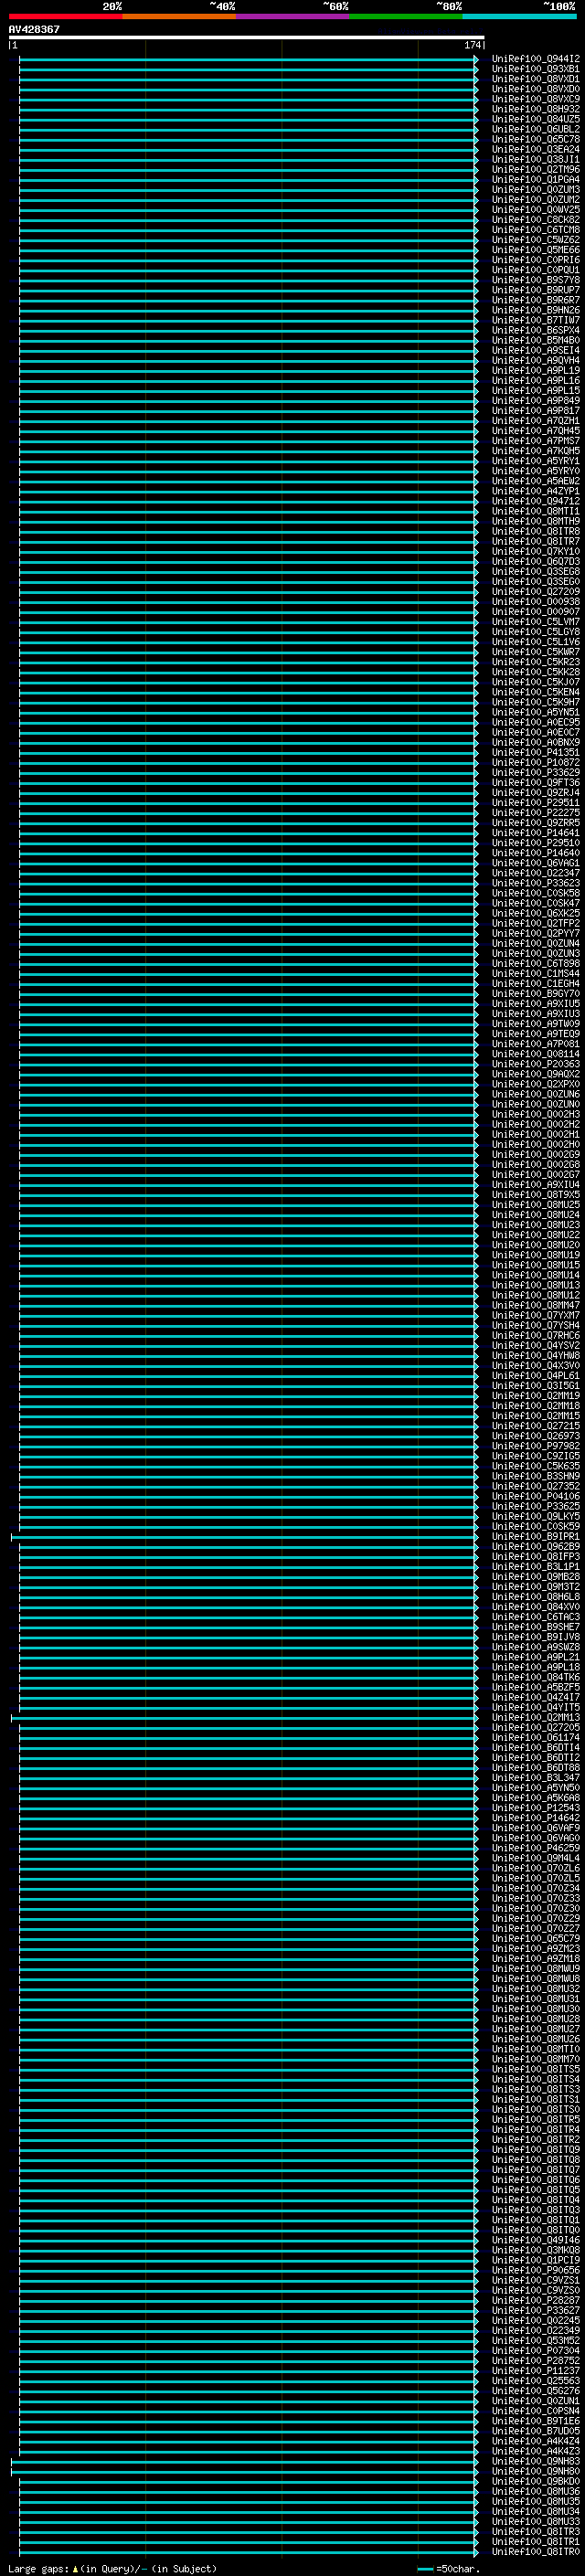Open hit UniRef100_C8CK82
585x2576 pixels.
pyautogui.click(x=536, y=220)
